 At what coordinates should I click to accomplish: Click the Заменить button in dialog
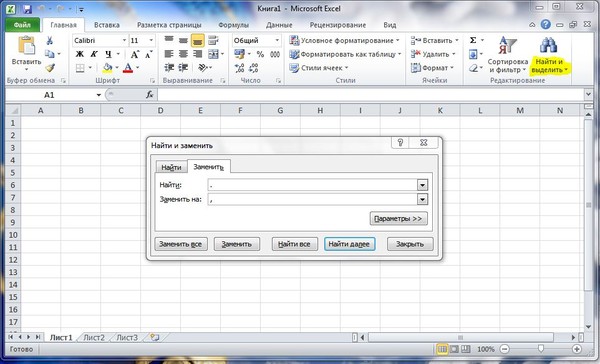[x=236, y=244]
